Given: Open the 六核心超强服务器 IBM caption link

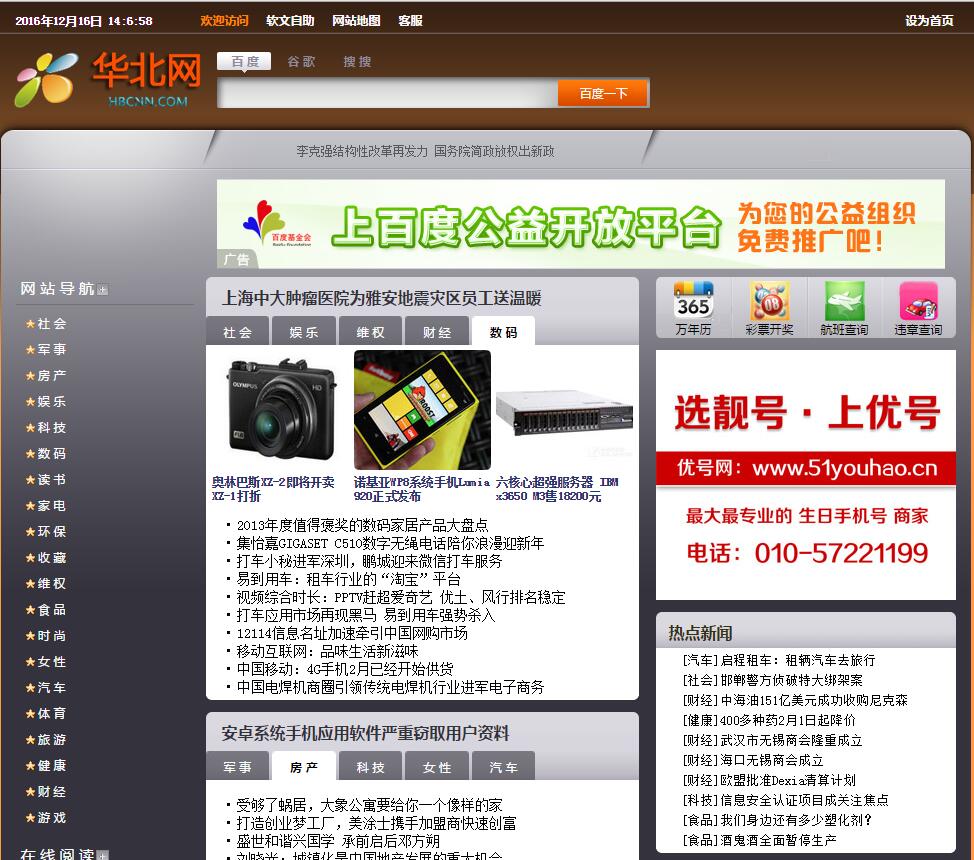Looking at the screenshot, I should tap(557, 489).
